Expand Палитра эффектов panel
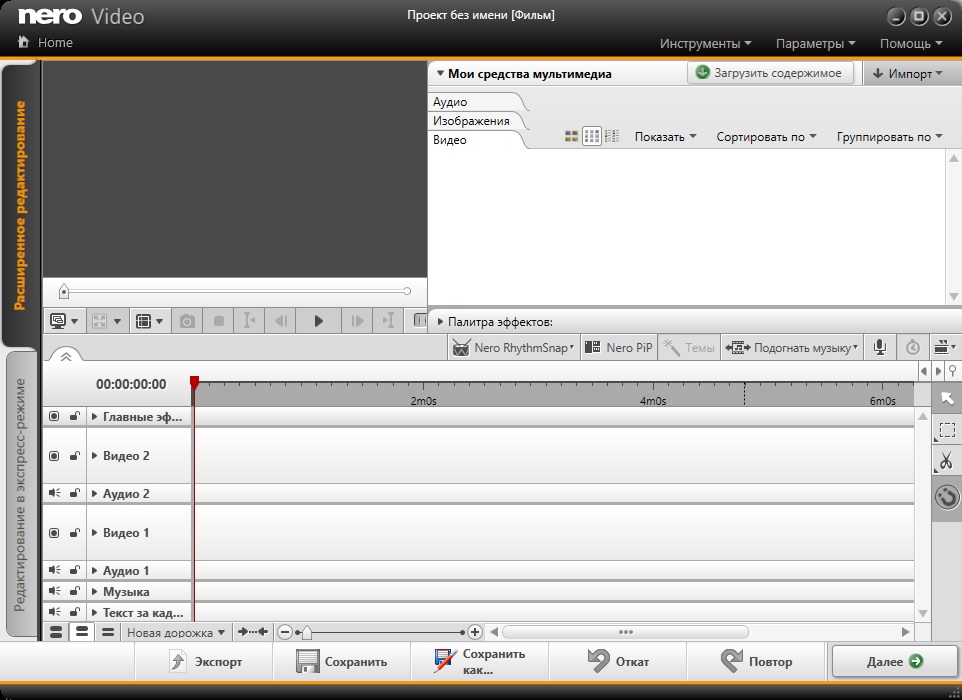The height and width of the screenshot is (700, 962). [x=440, y=321]
